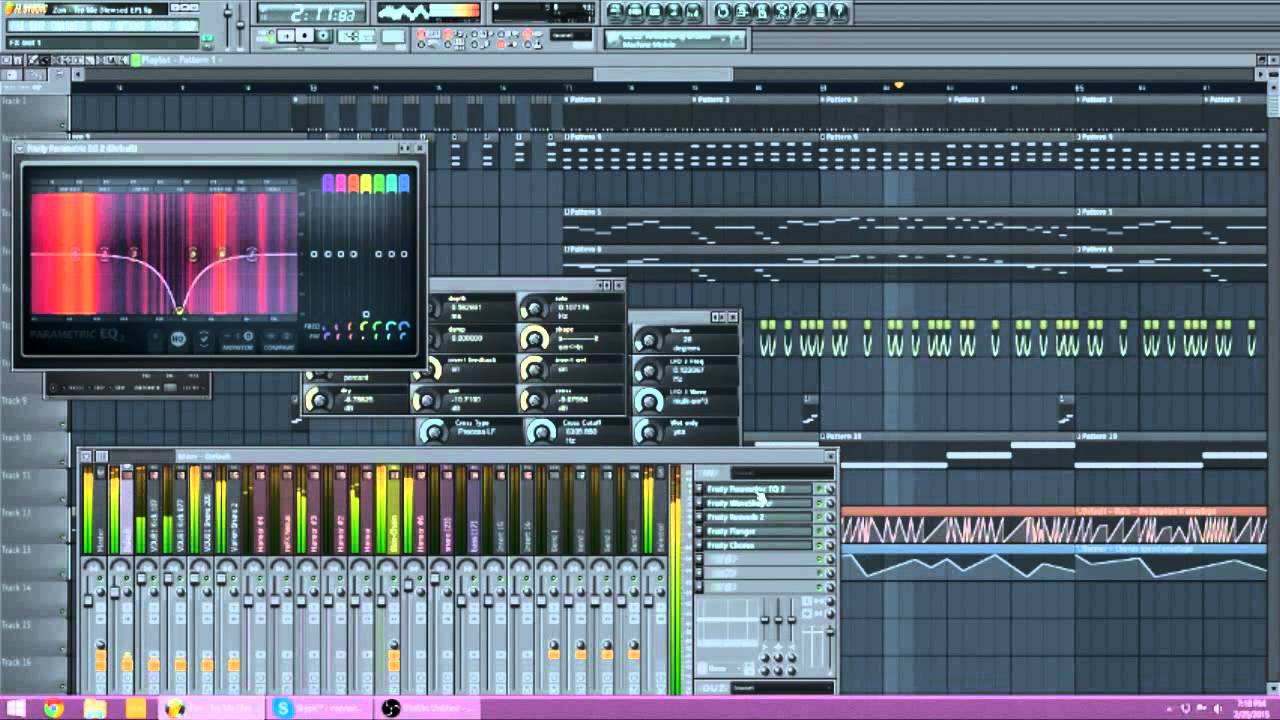Click the purple band 1 swatch in the EQ

[327, 183]
